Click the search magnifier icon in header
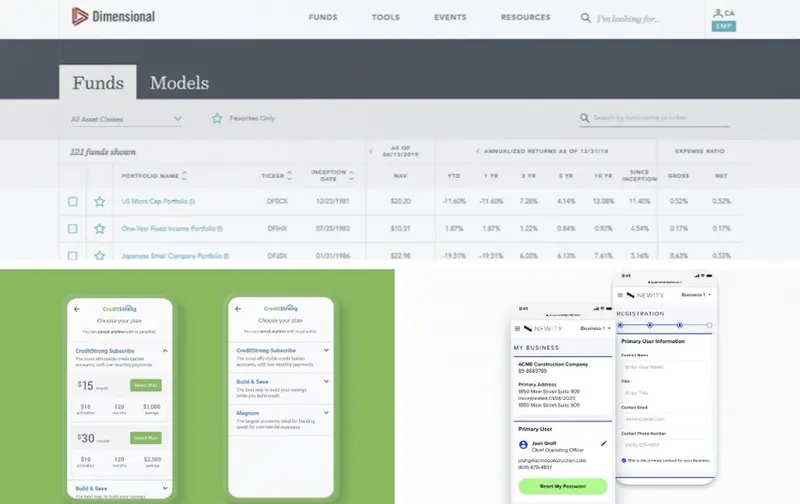This screenshot has height=504, width=800. coord(585,18)
